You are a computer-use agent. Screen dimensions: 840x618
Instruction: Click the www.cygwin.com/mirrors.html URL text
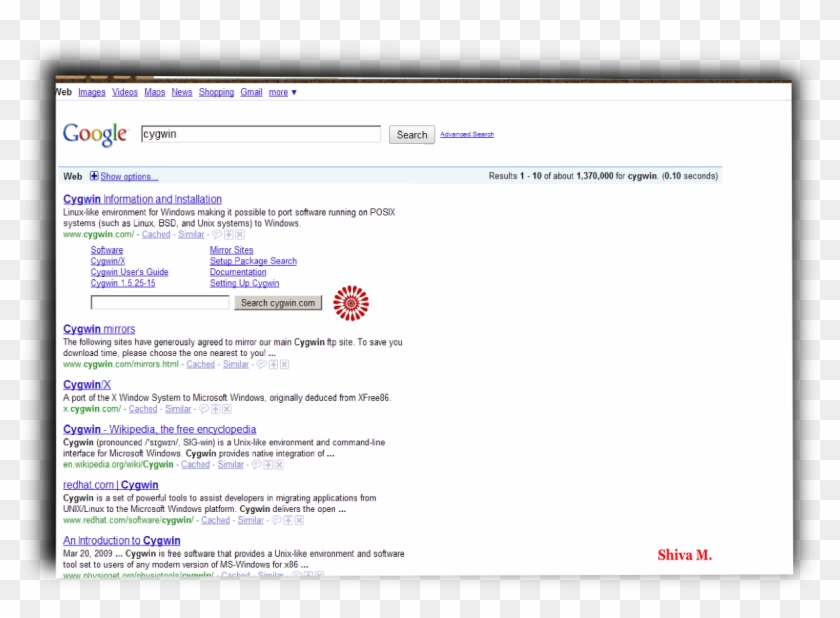121,364
